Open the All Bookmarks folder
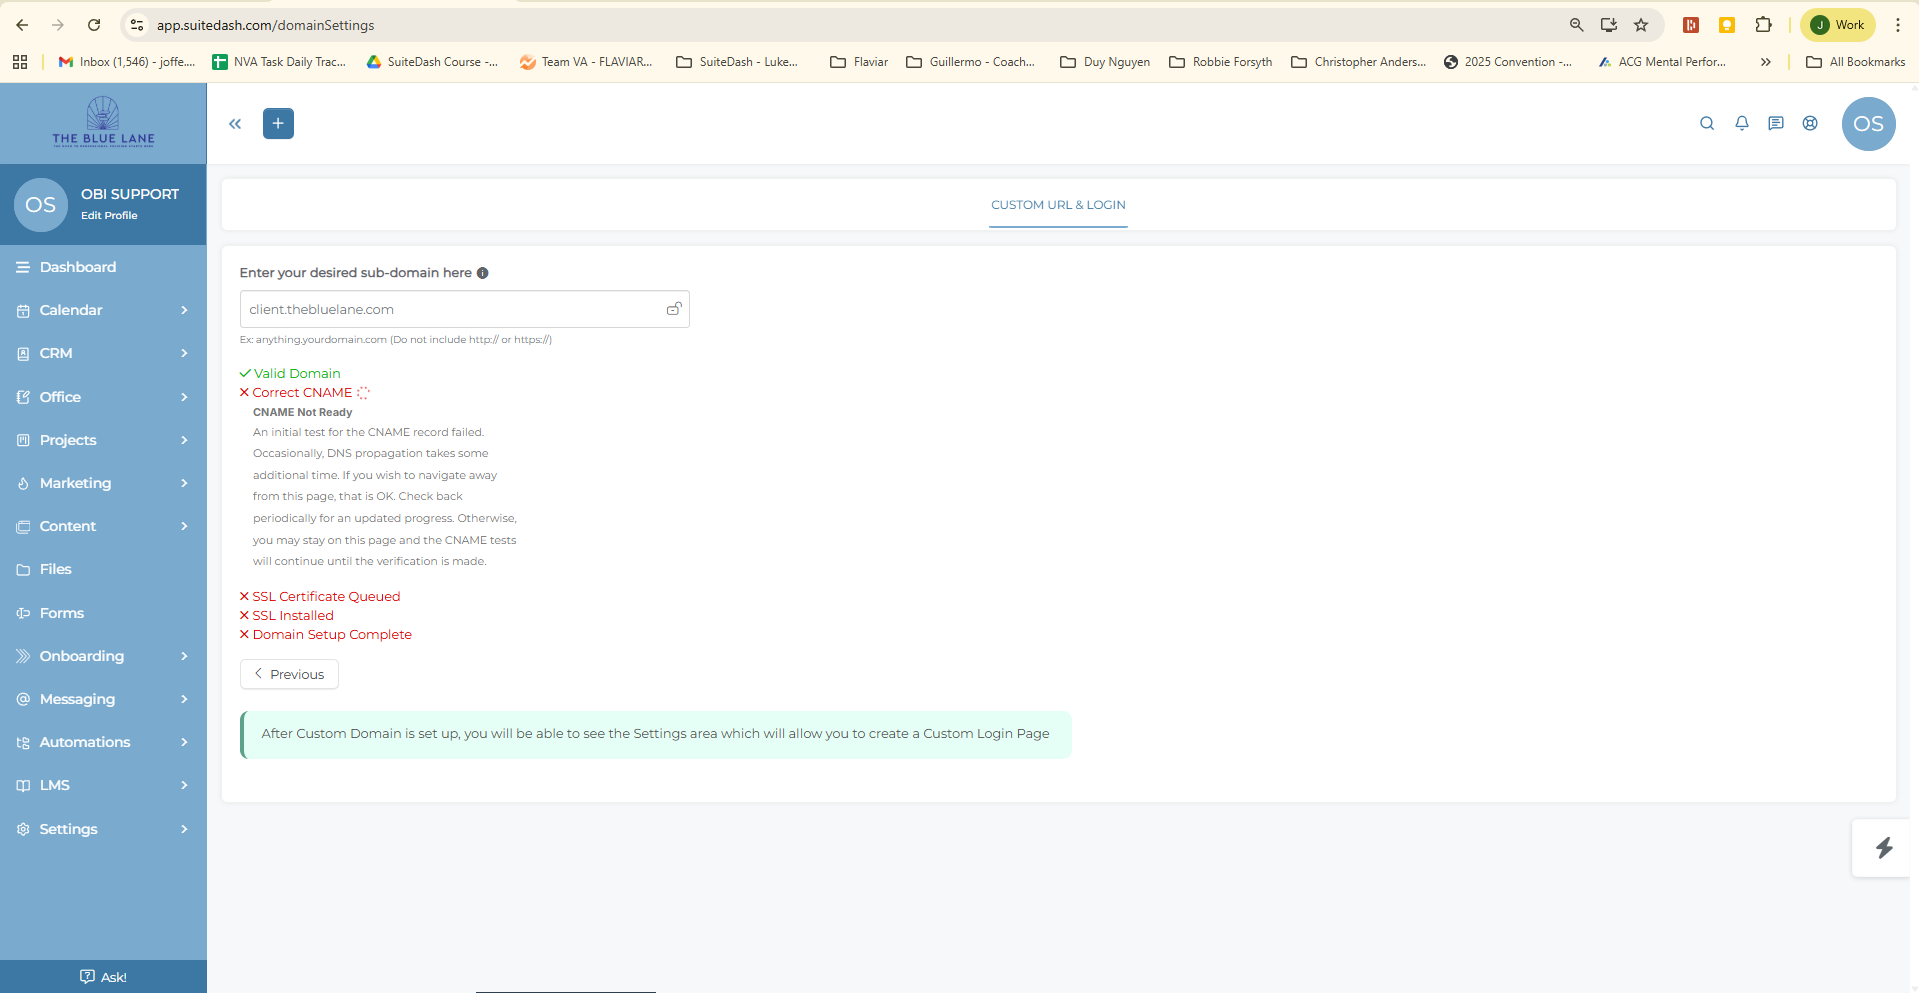Image resolution: width=1919 pixels, height=993 pixels. coord(1856,62)
